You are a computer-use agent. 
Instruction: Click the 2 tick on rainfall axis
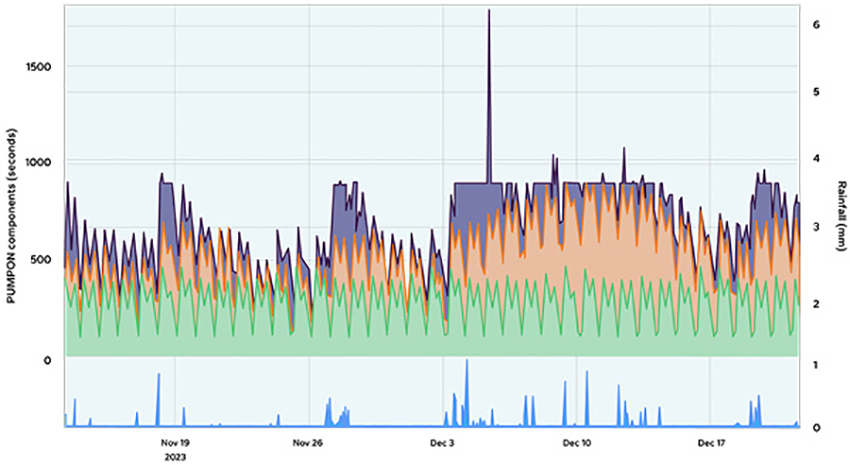pos(817,304)
